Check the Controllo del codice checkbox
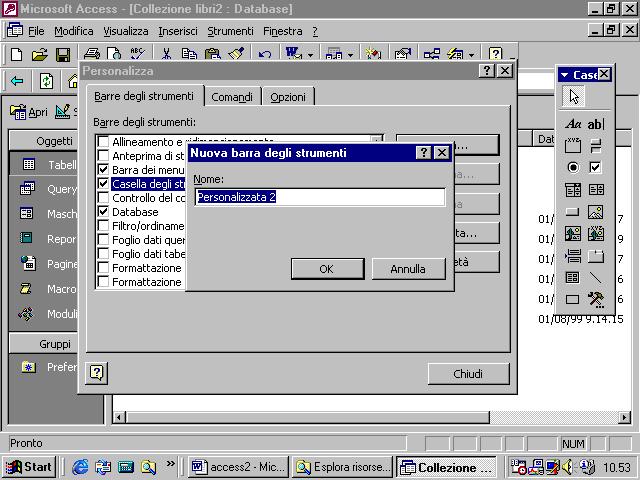This screenshot has height=480, width=640. click(103, 198)
